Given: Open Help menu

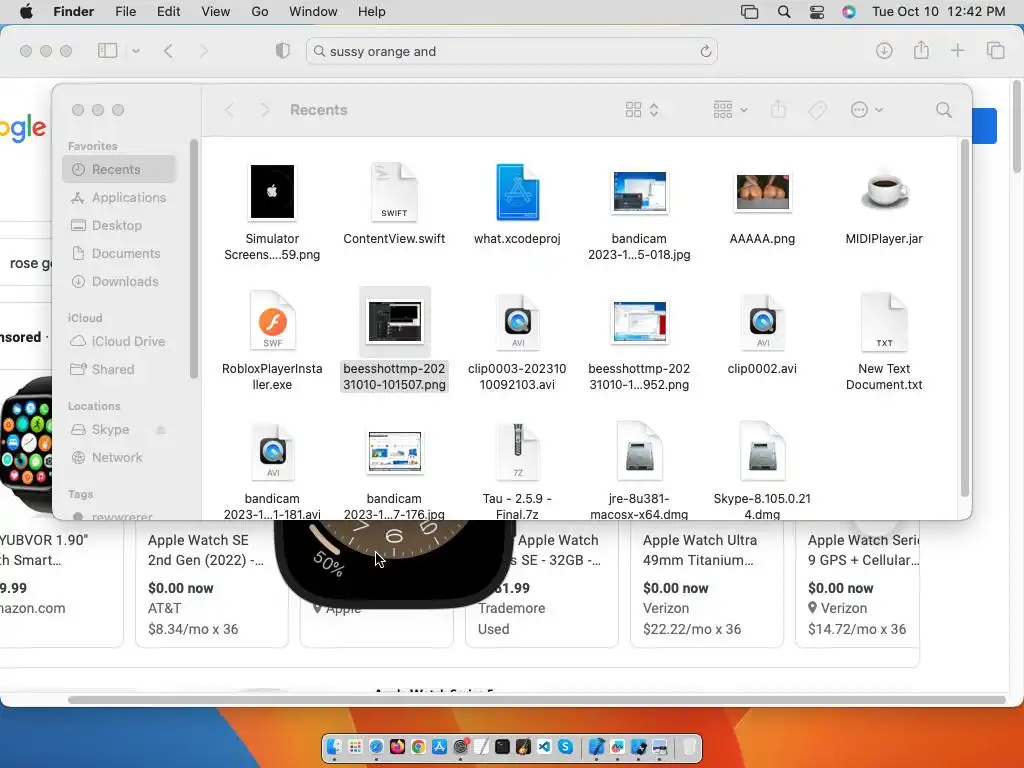Looking at the screenshot, I should tap(372, 12).
